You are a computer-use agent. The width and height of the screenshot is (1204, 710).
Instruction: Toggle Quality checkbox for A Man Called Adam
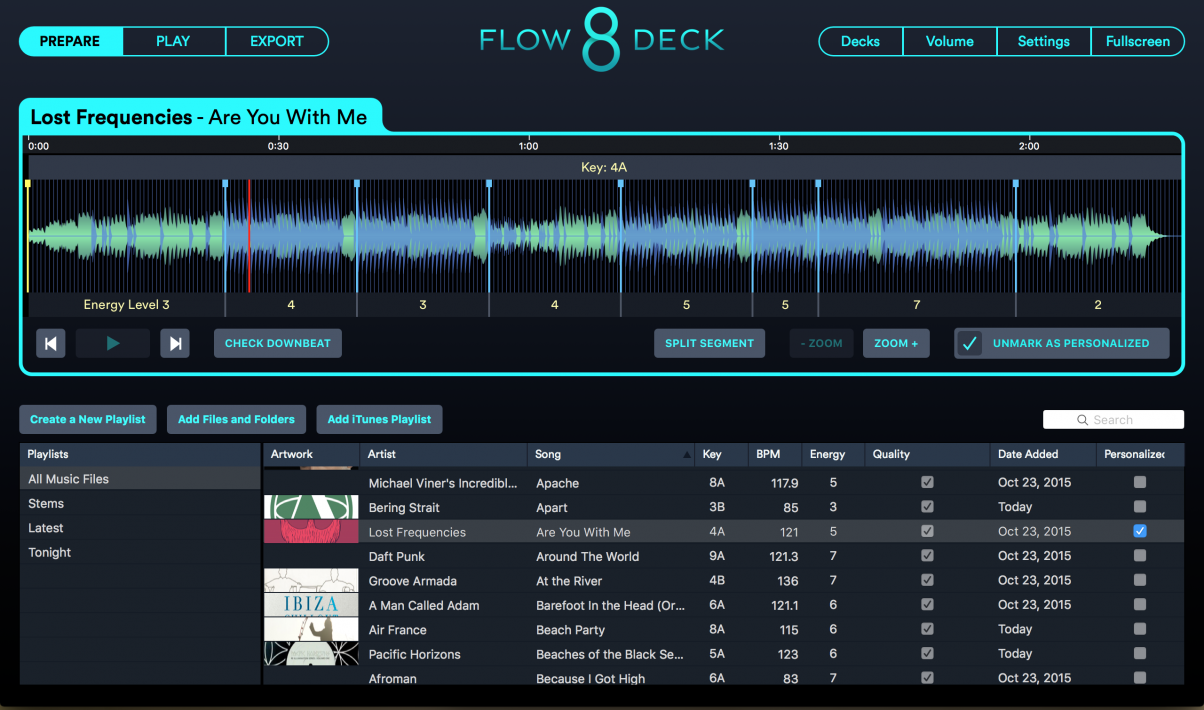click(928, 605)
